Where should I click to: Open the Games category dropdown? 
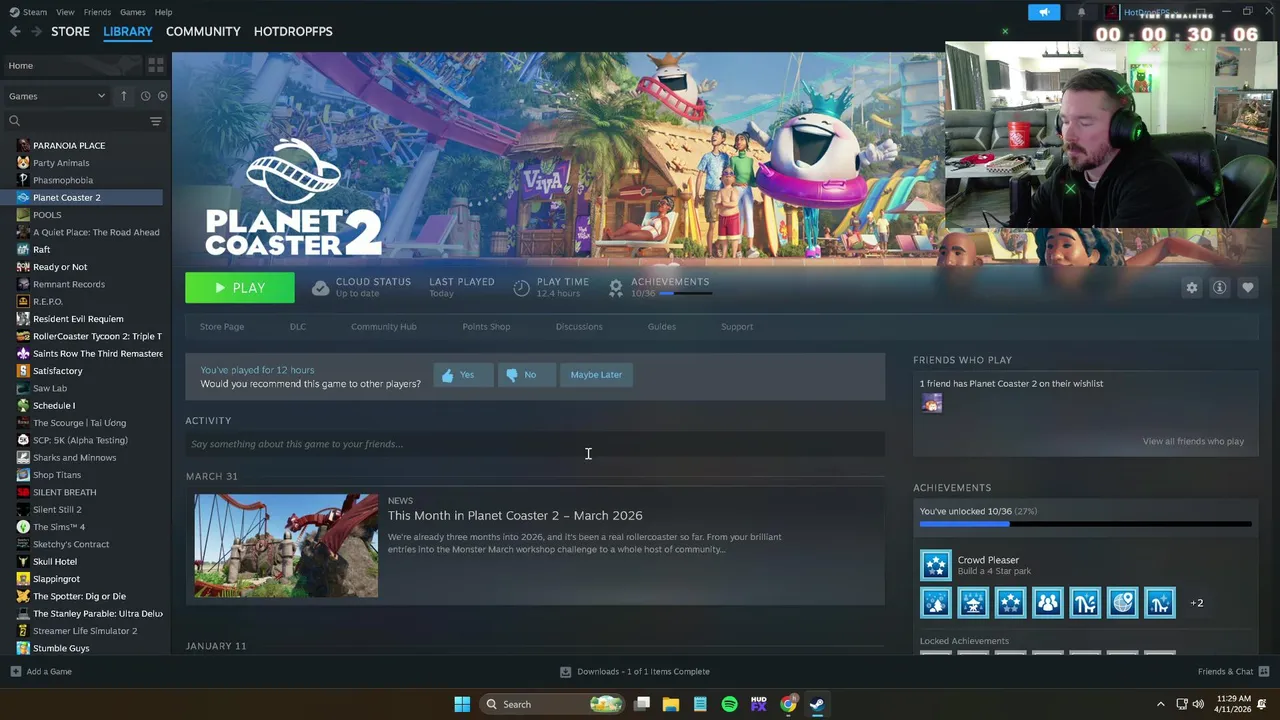(x=56, y=96)
